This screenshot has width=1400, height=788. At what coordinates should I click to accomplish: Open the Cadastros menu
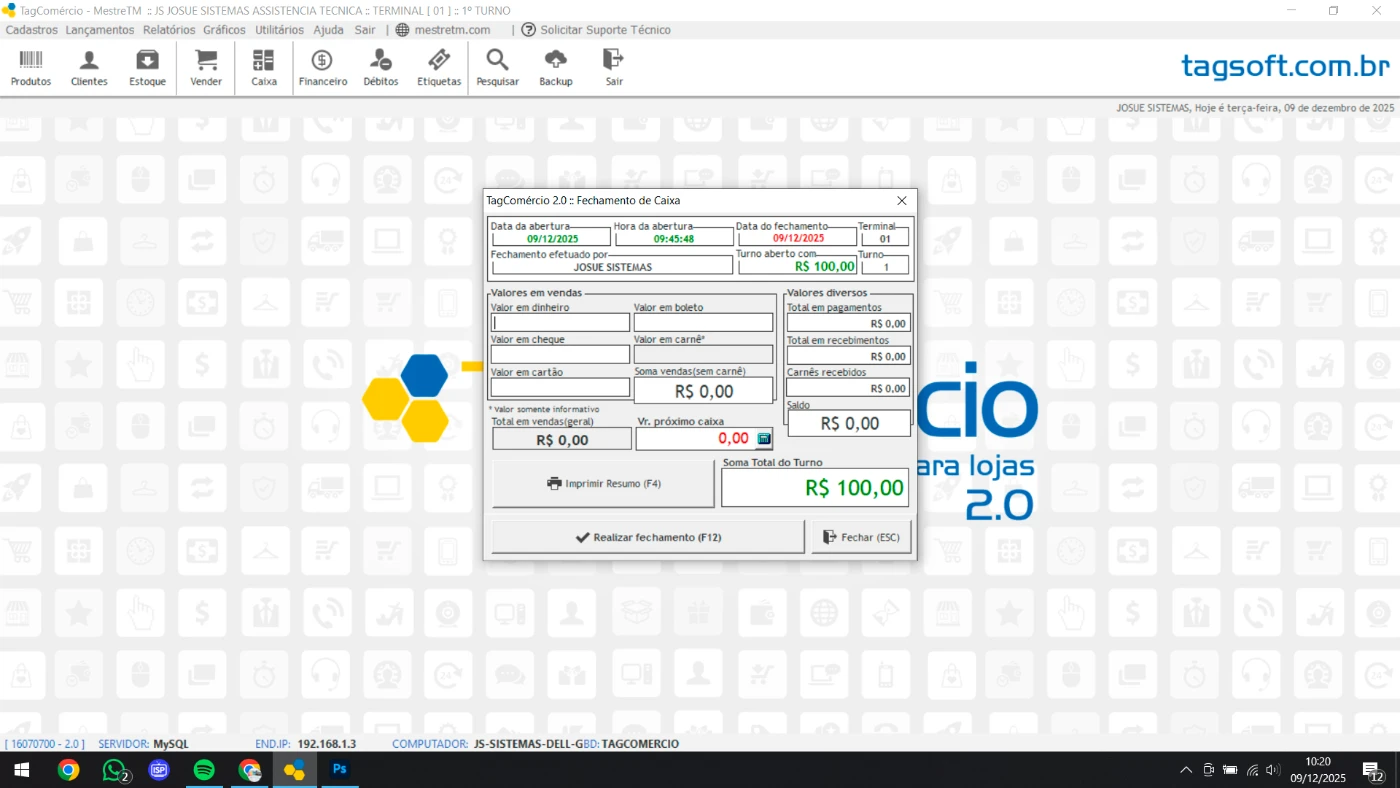point(32,30)
